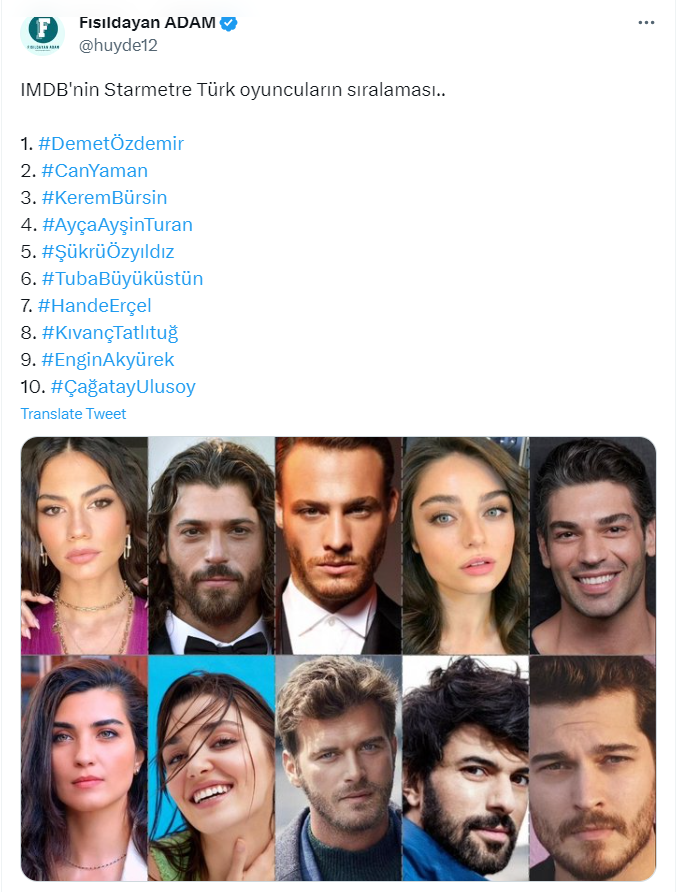The width and height of the screenshot is (676, 892).
Task: Open the @huyde12 handle link
Action: 118,46
